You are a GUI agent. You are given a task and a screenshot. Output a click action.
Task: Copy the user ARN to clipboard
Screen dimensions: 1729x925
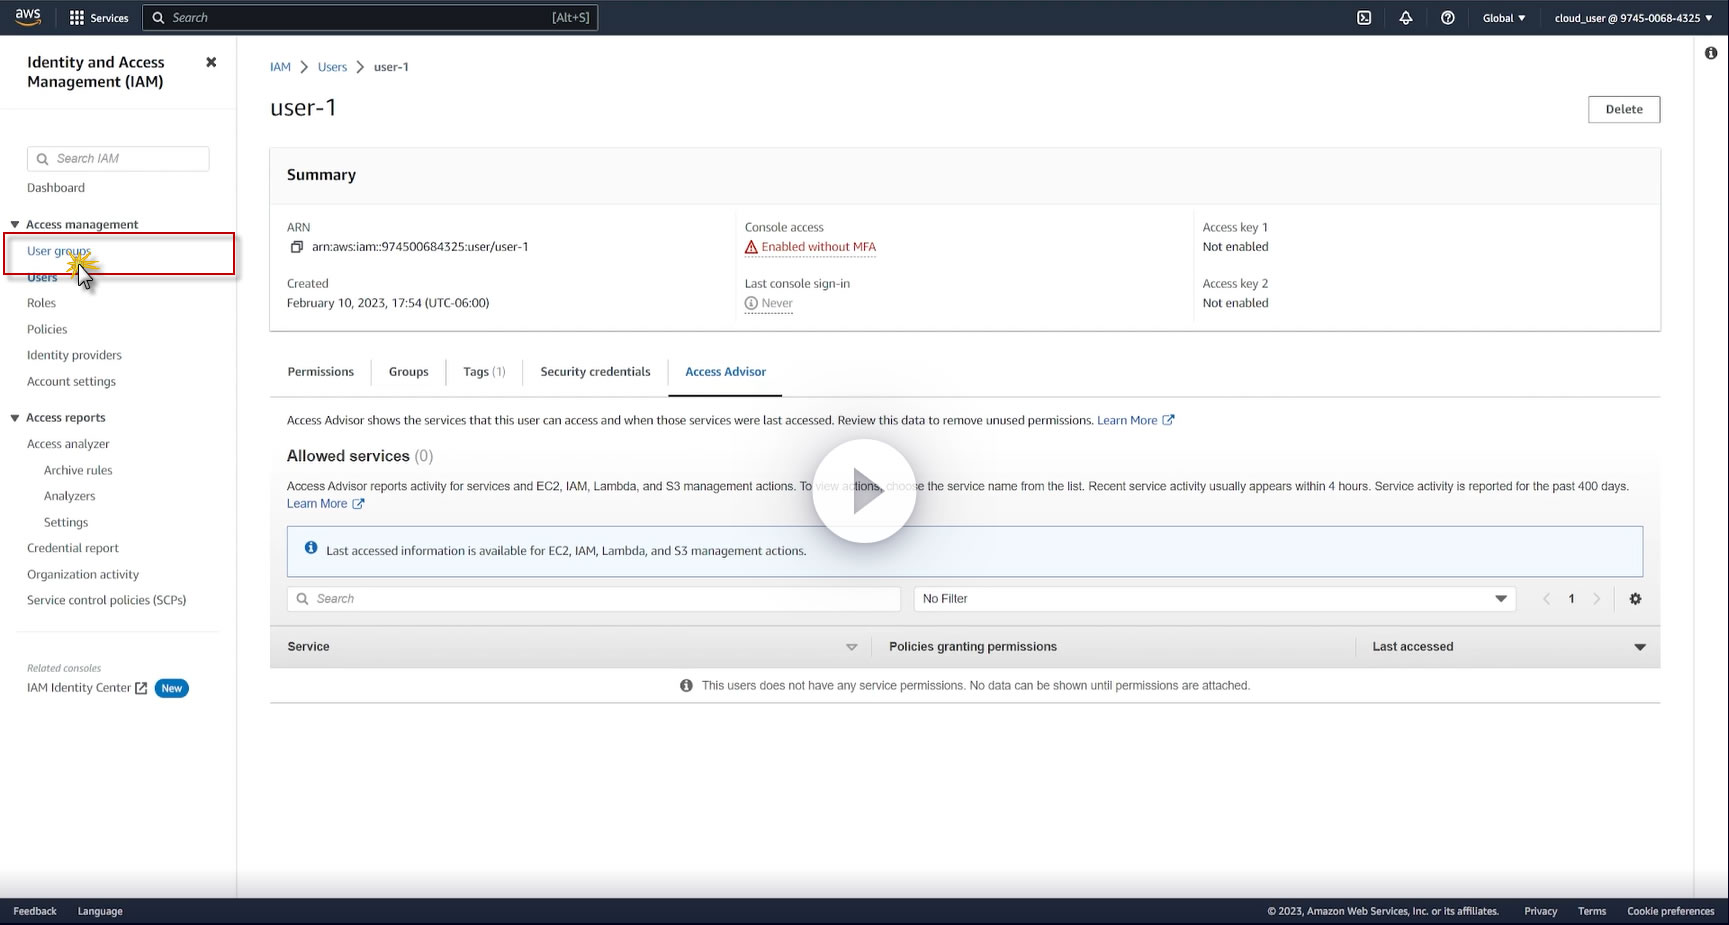[297, 247]
